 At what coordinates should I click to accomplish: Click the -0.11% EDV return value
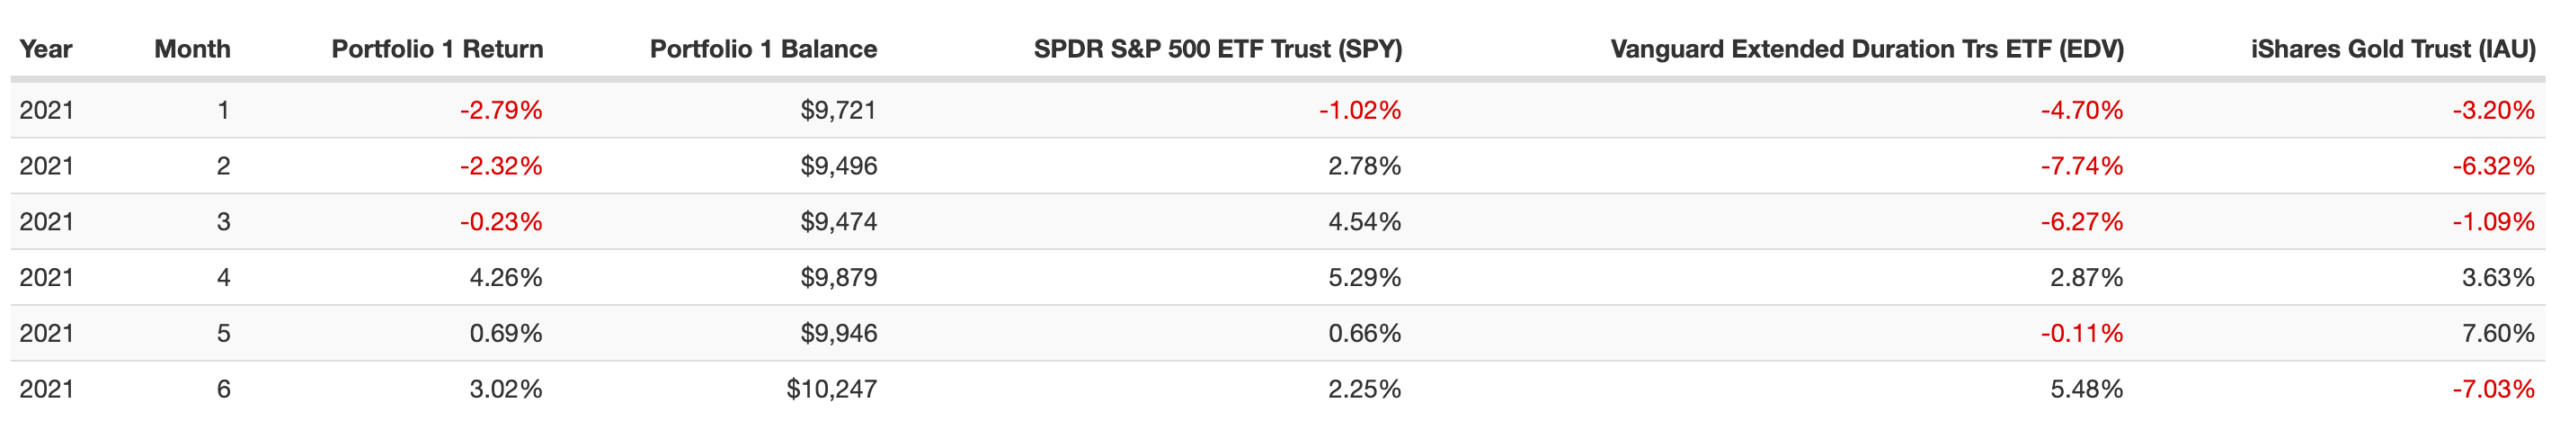point(2081,333)
